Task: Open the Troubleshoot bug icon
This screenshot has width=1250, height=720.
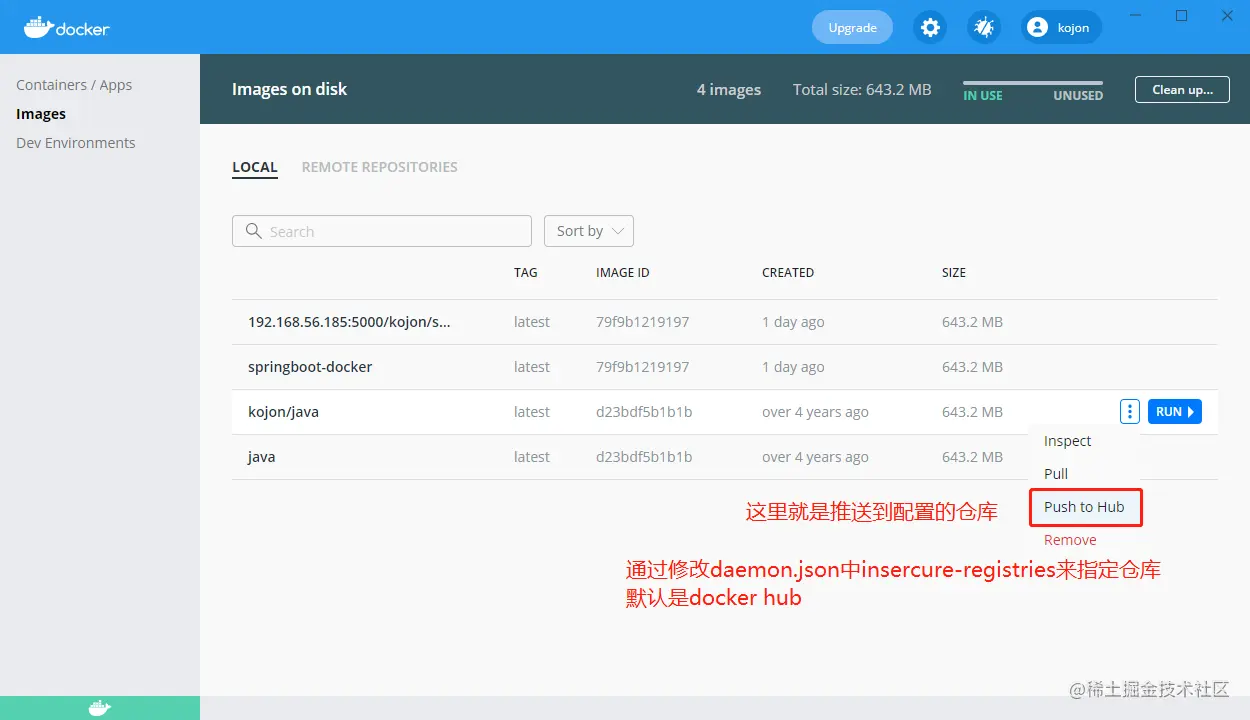Action: click(x=984, y=28)
